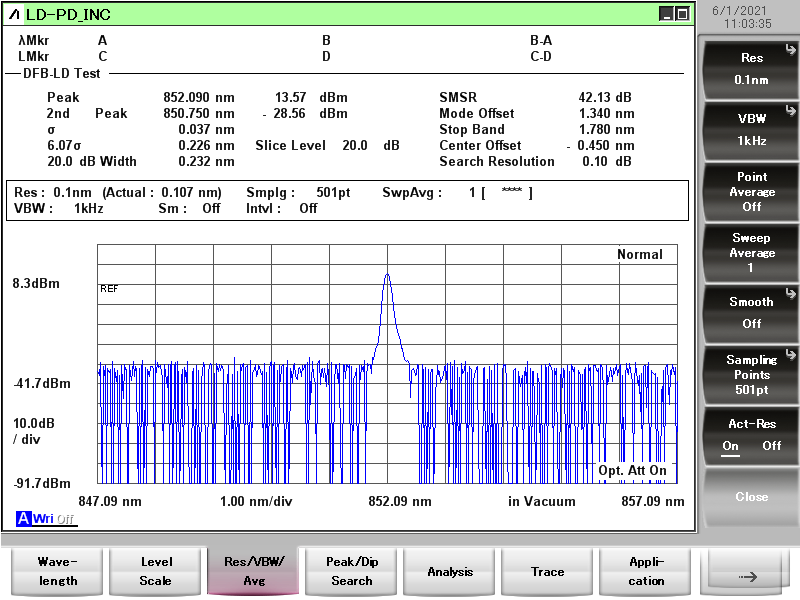The width and height of the screenshot is (800, 600).
Task: Click the spectrum peak at 852.09 nm
Action: coord(387,275)
